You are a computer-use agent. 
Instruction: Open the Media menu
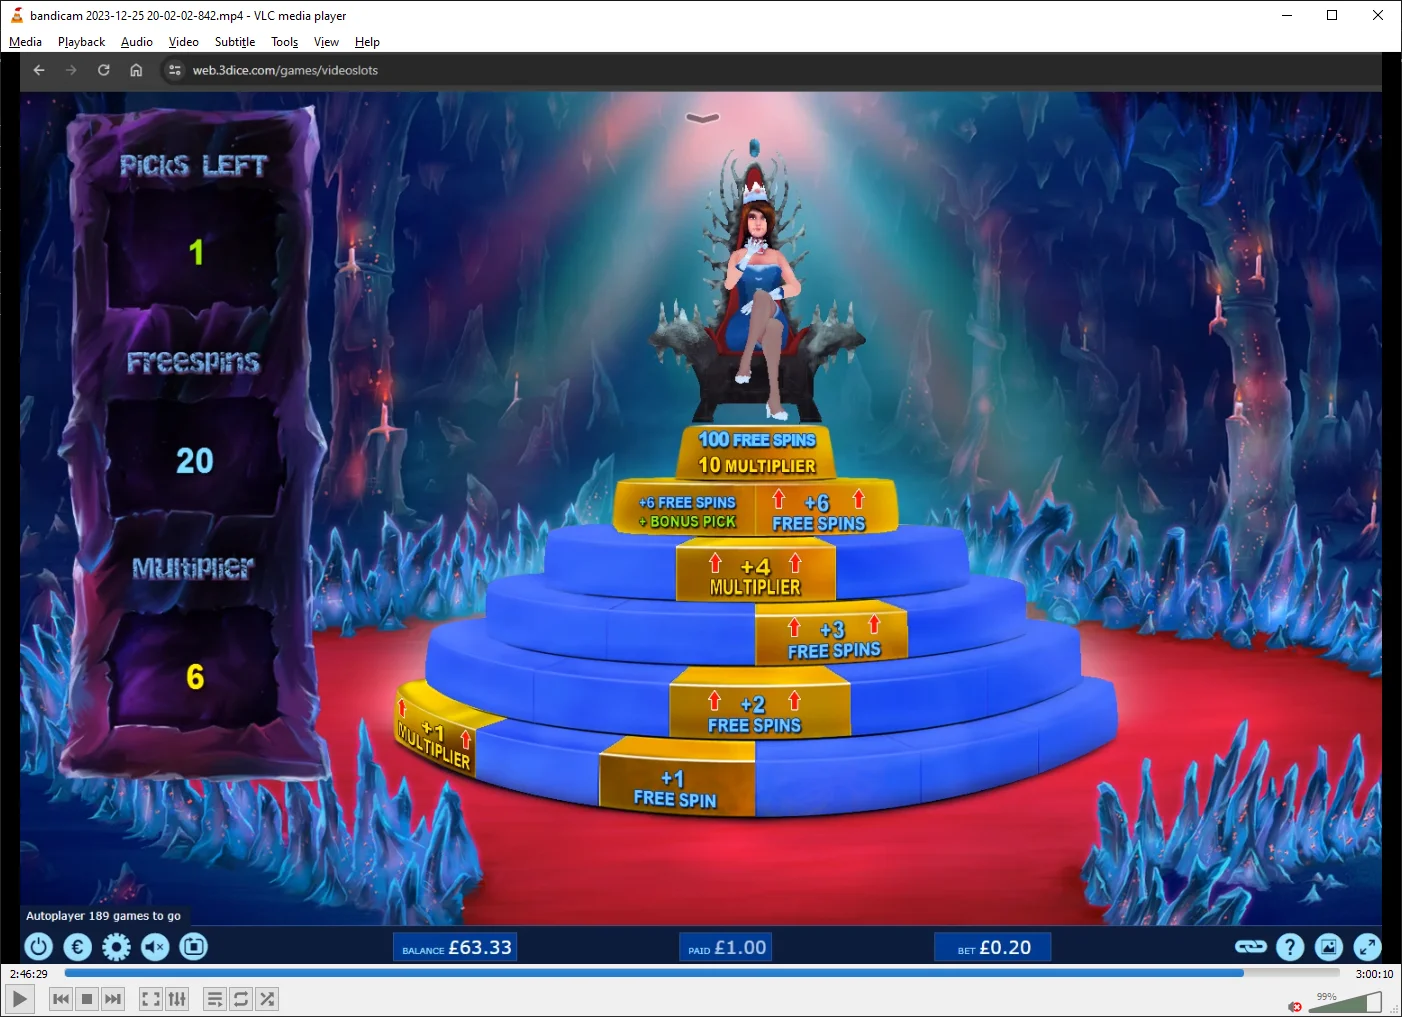coord(25,42)
